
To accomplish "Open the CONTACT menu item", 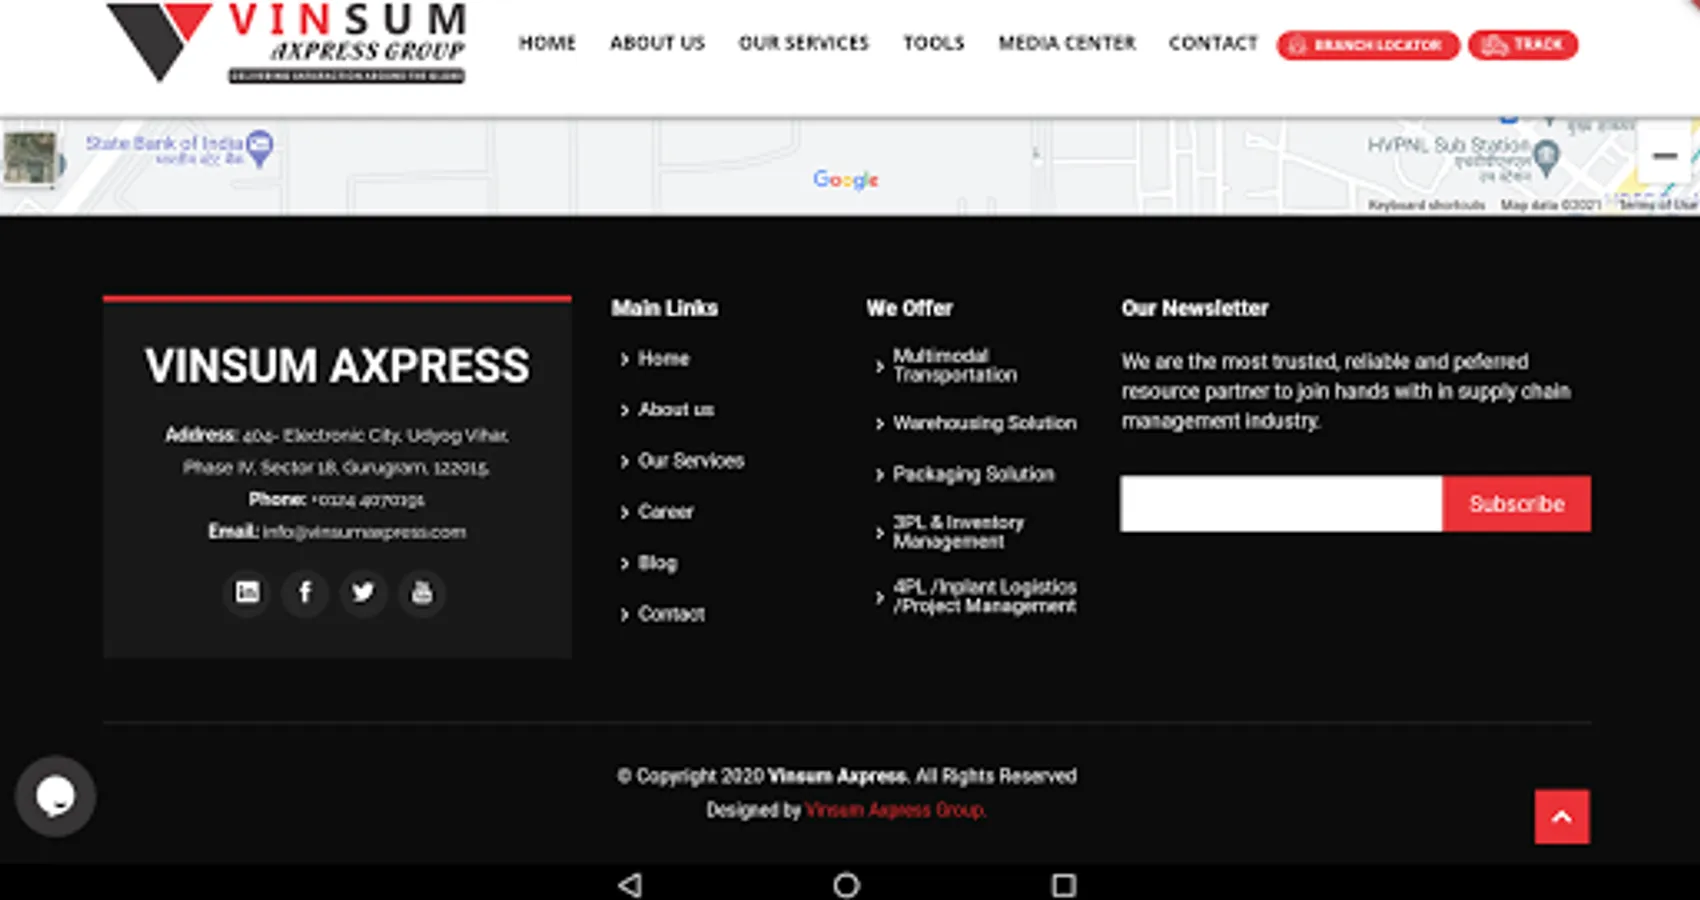I will [1213, 43].
